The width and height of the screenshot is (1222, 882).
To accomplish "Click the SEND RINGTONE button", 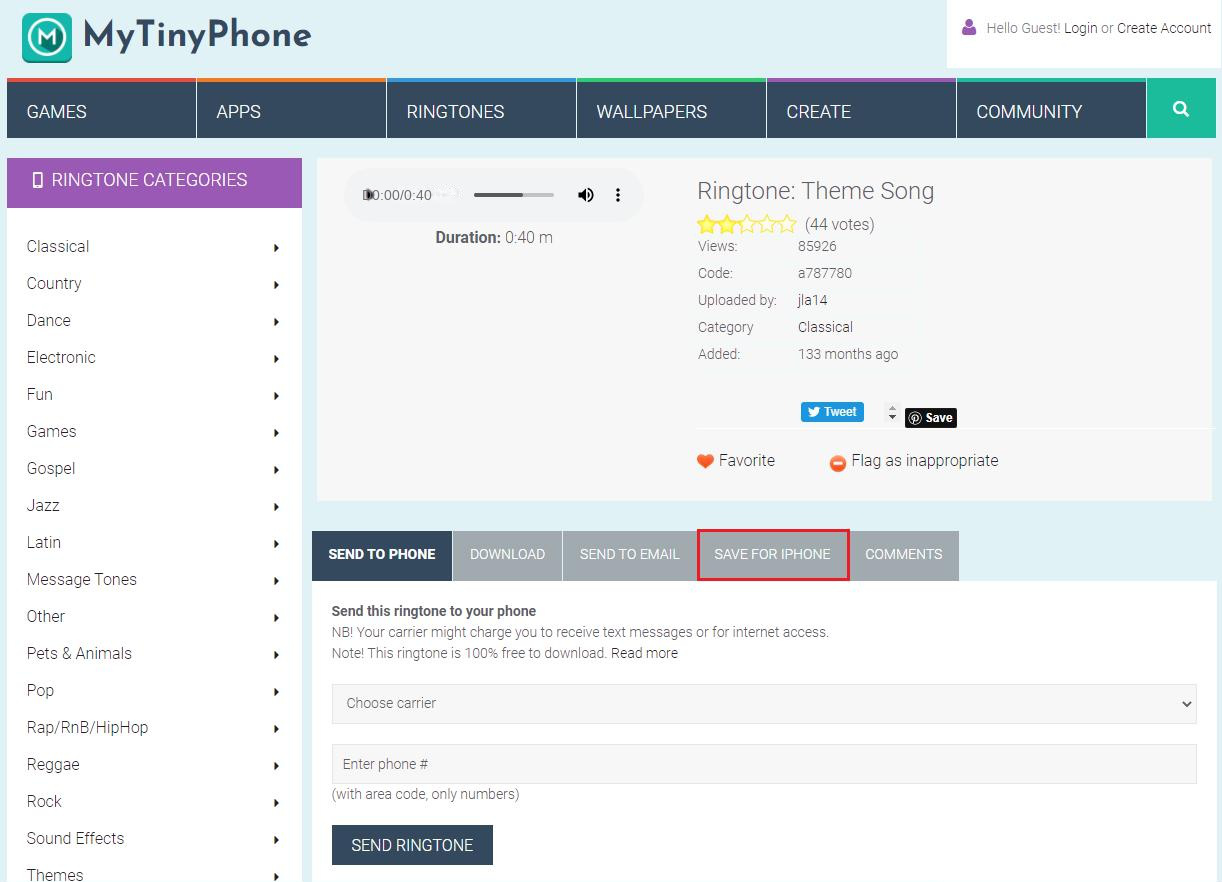I will (412, 845).
